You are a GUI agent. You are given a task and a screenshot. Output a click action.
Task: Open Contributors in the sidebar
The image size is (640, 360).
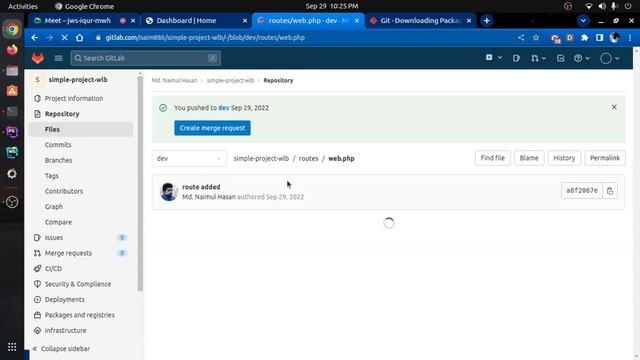(64, 191)
